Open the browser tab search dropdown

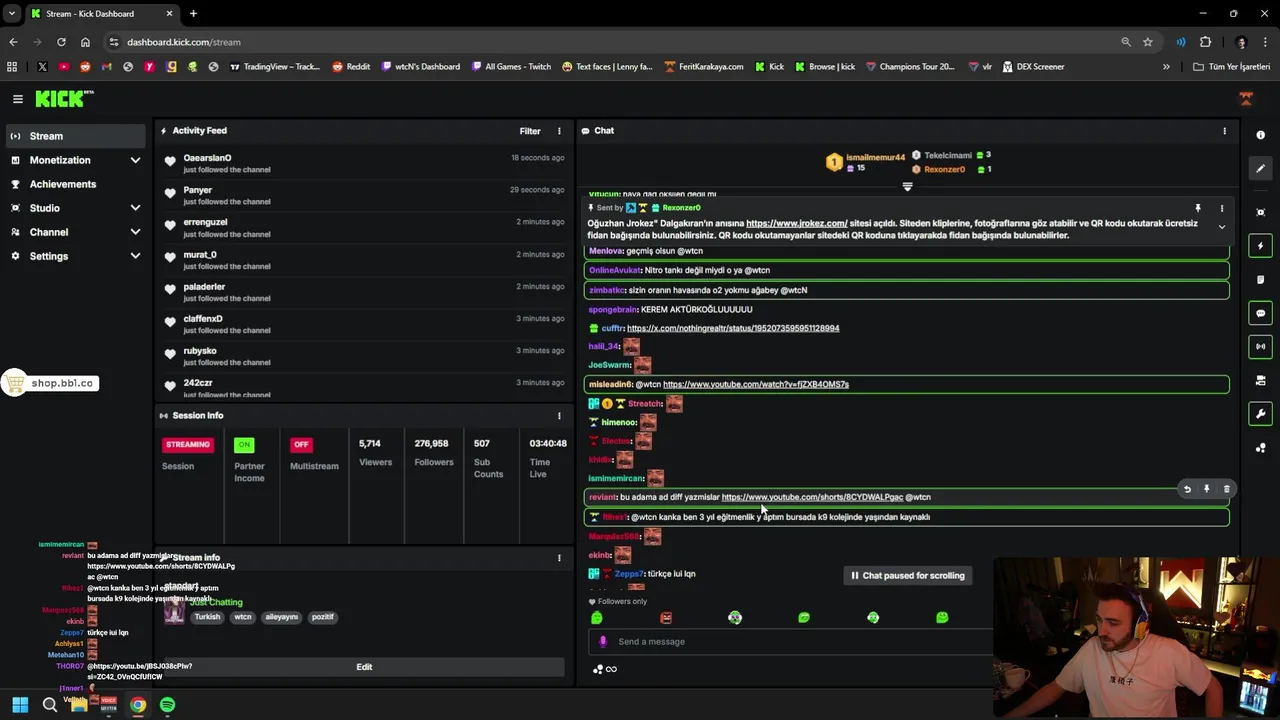click(x=12, y=14)
